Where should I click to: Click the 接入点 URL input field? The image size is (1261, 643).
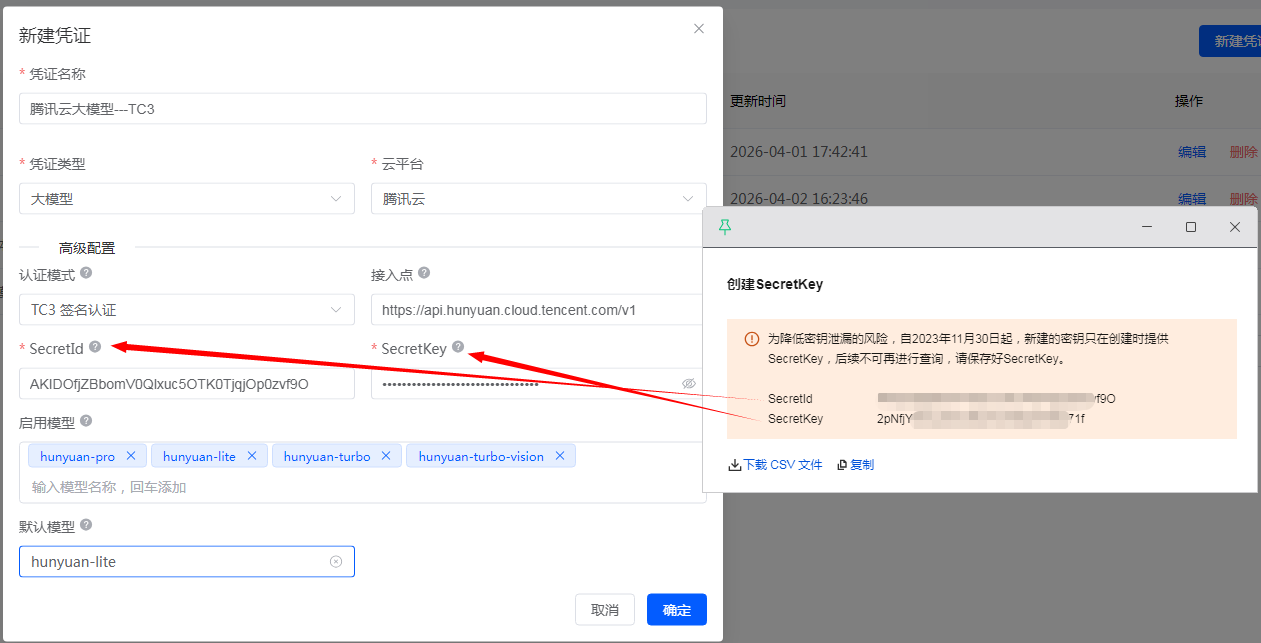(537, 310)
